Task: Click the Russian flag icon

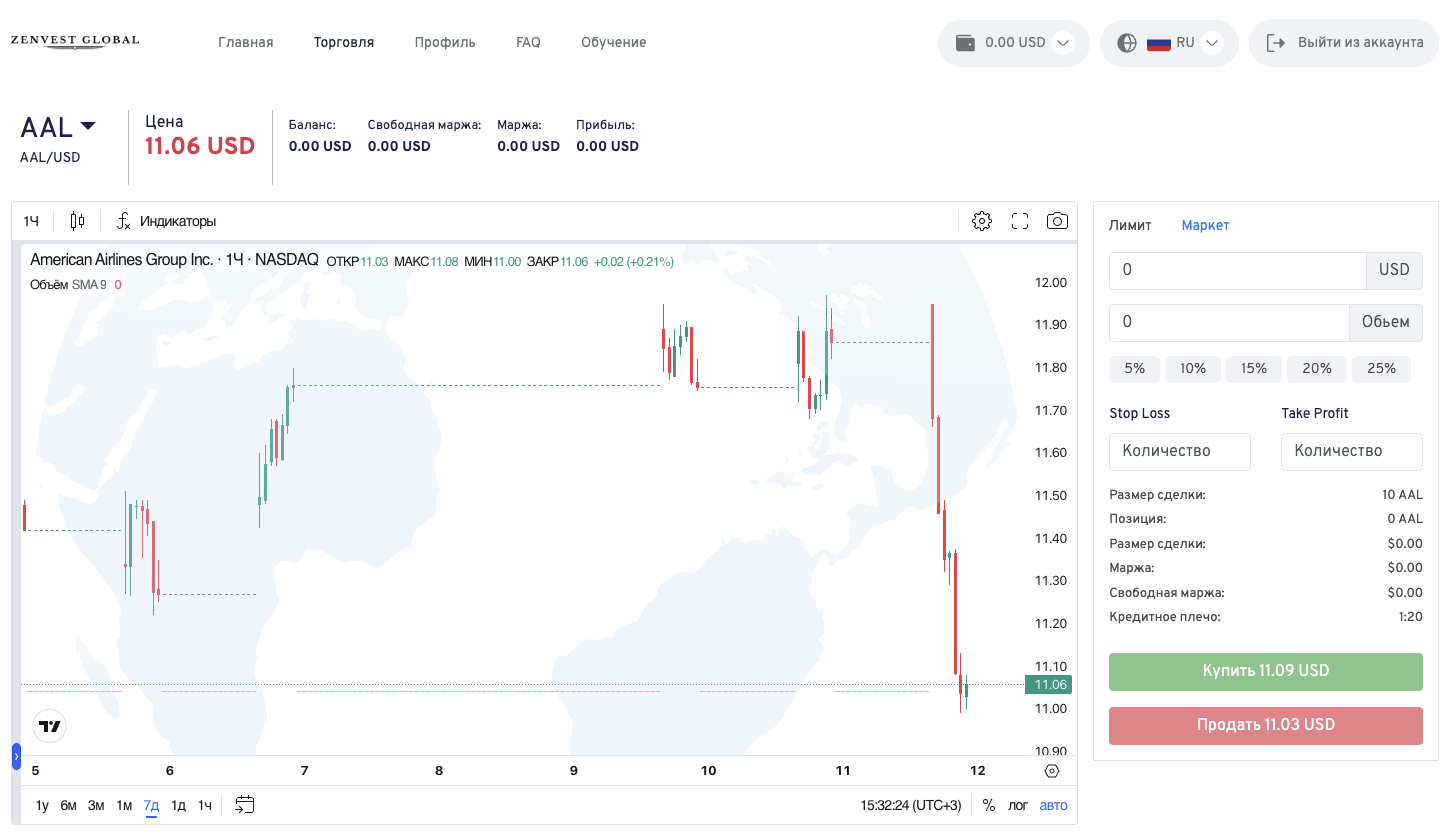Action: pyautogui.click(x=1159, y=43)
